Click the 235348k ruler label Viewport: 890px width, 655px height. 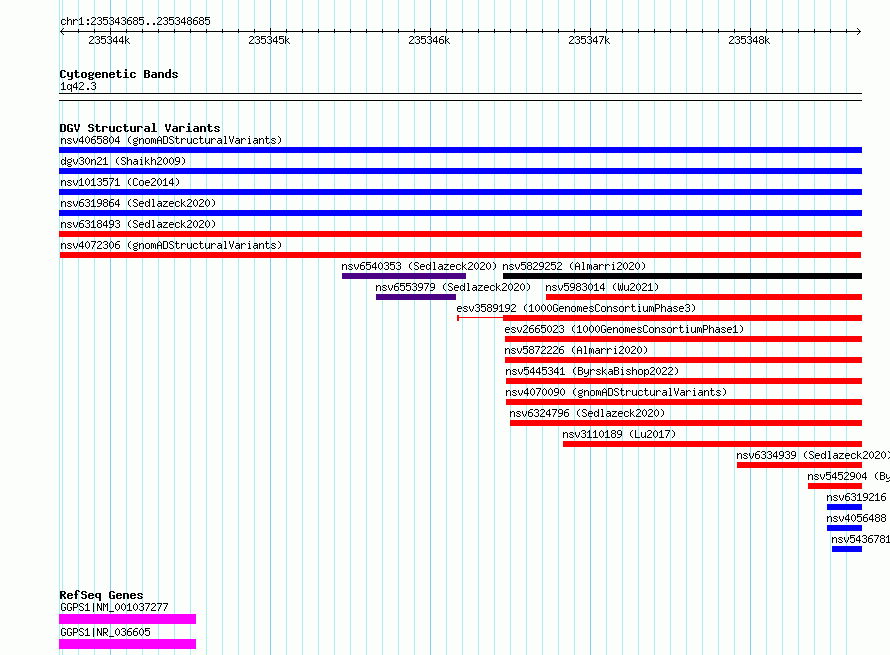click(x=749, y=40)
